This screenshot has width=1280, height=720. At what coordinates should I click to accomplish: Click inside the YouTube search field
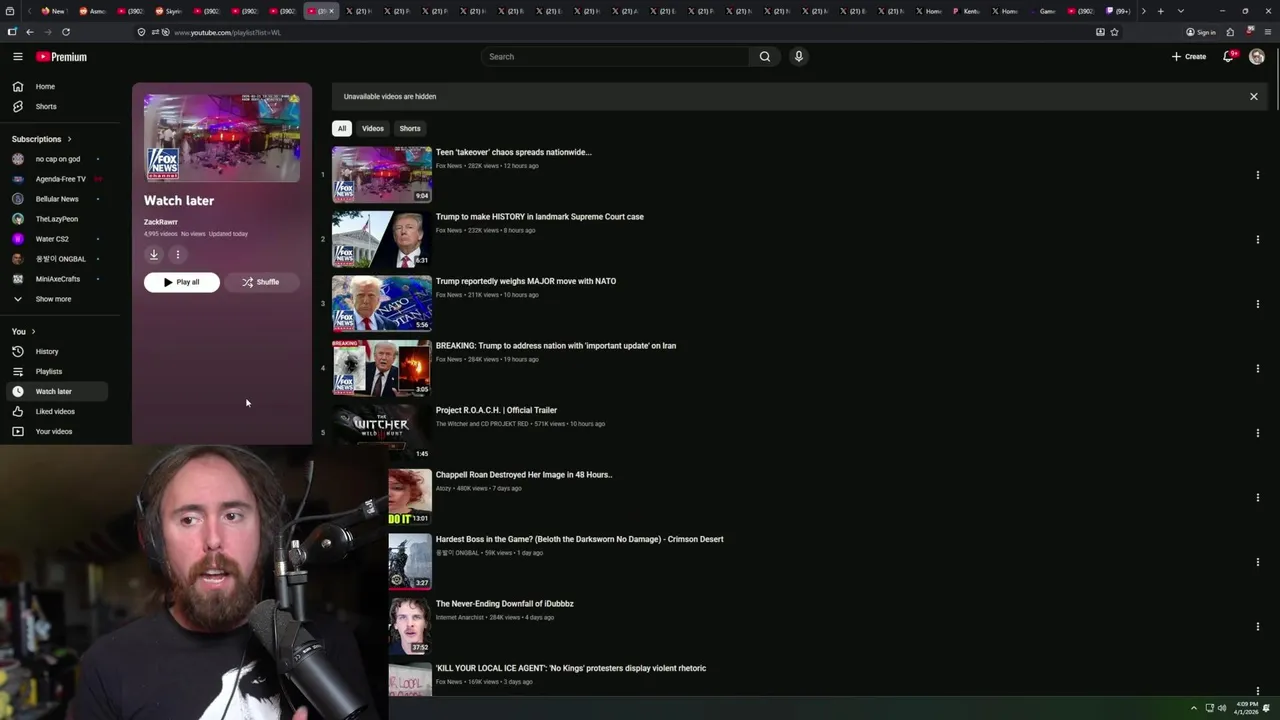pos(615,57)
